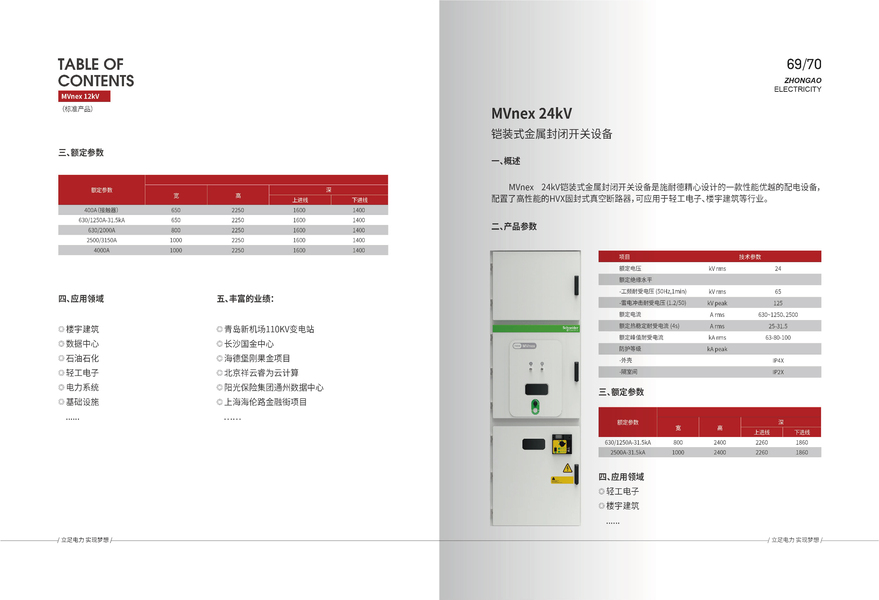The height and width of the screenshot is (600, 879).
Task: Click '楼宇建筑' in the right page list
Action: 622,506
